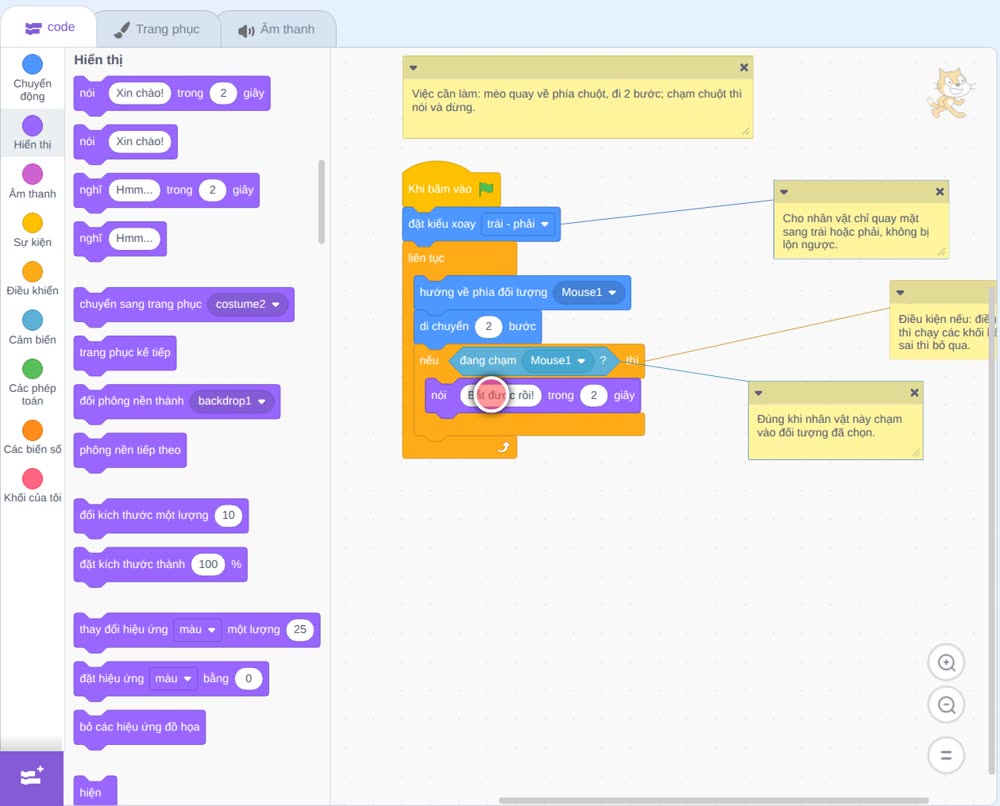This screenshot has width=1000, height=806.
Task: Open the màu dropdown in đặt hiệu ứng block
Action: coord(173,678)
